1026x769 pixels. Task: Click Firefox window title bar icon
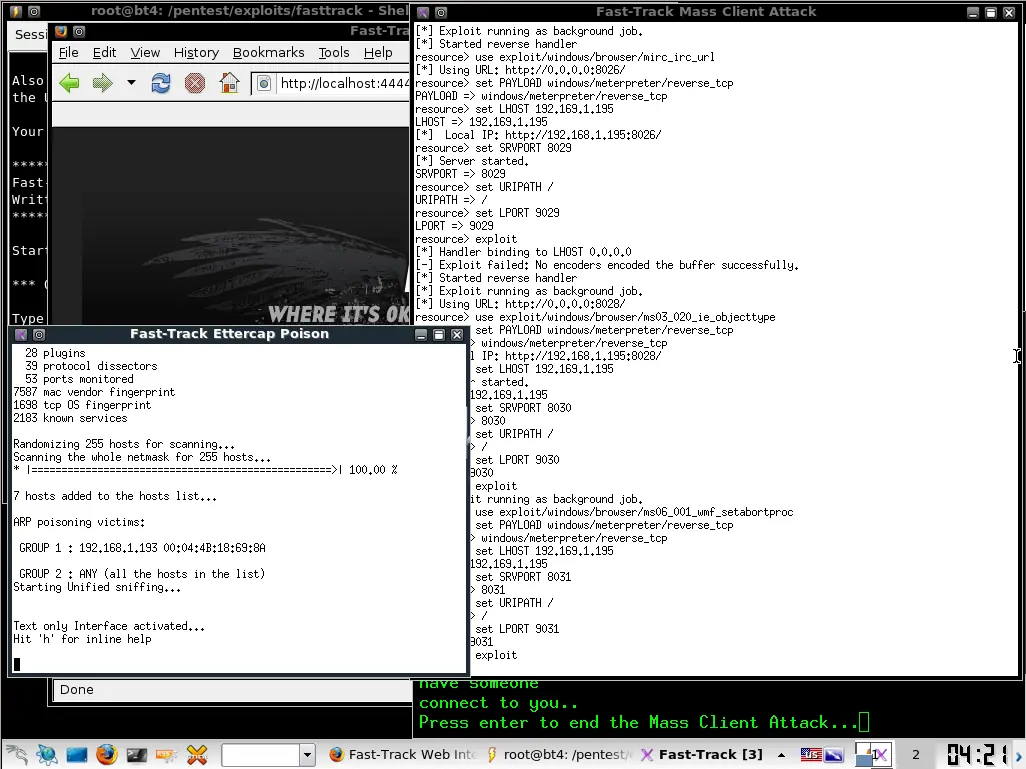click(x=61, y=31)
